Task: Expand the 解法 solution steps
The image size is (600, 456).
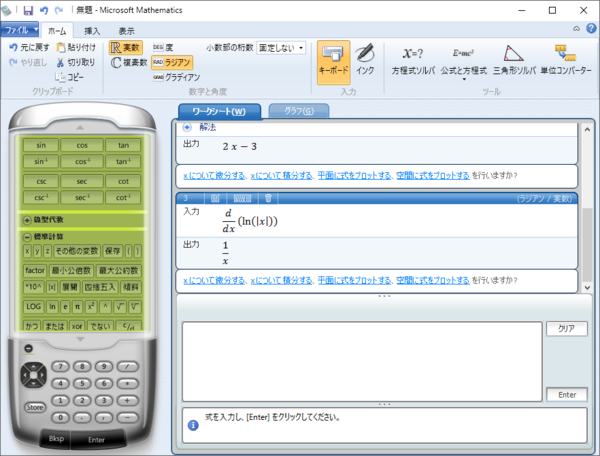Action: [x=187, y=127]
